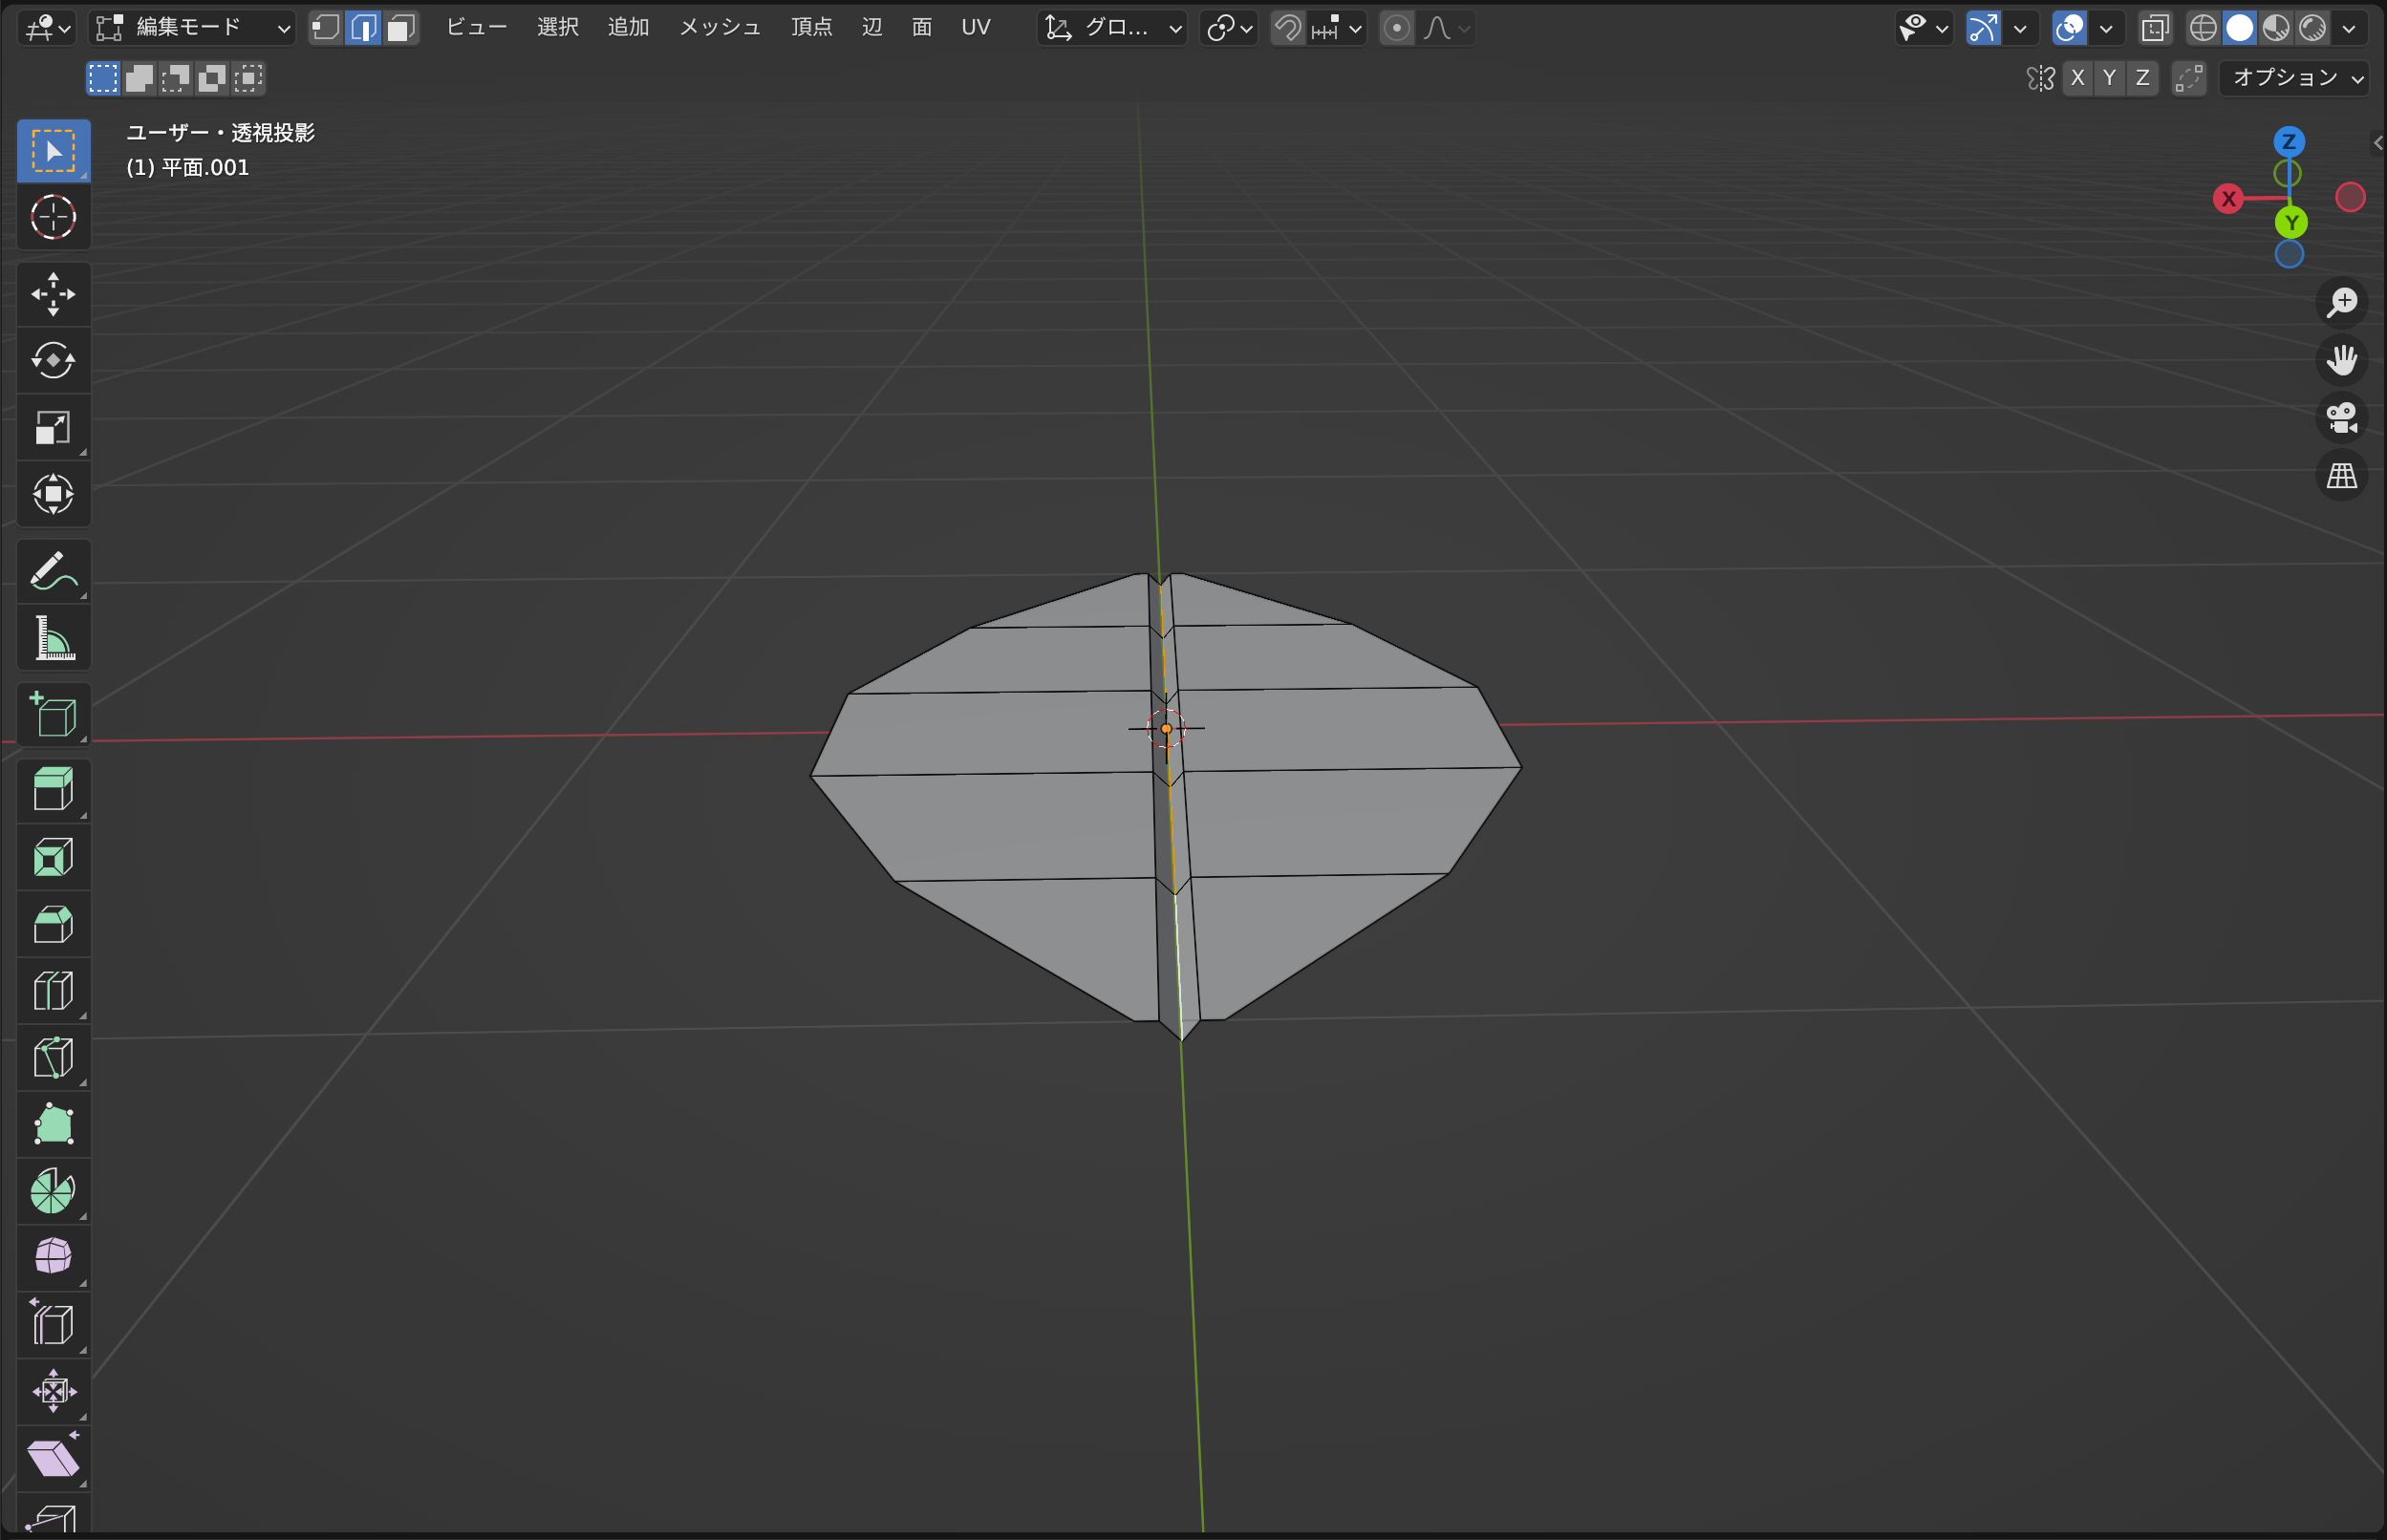Select the Knife tool
This screenshot has height=1540, width=2387.
point(53,1058)
